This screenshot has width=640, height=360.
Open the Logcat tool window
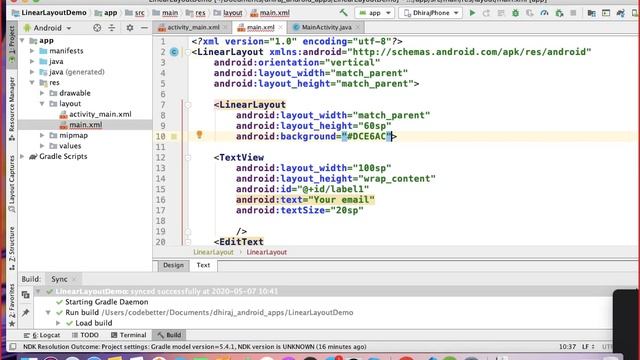[x=42, y=335]
